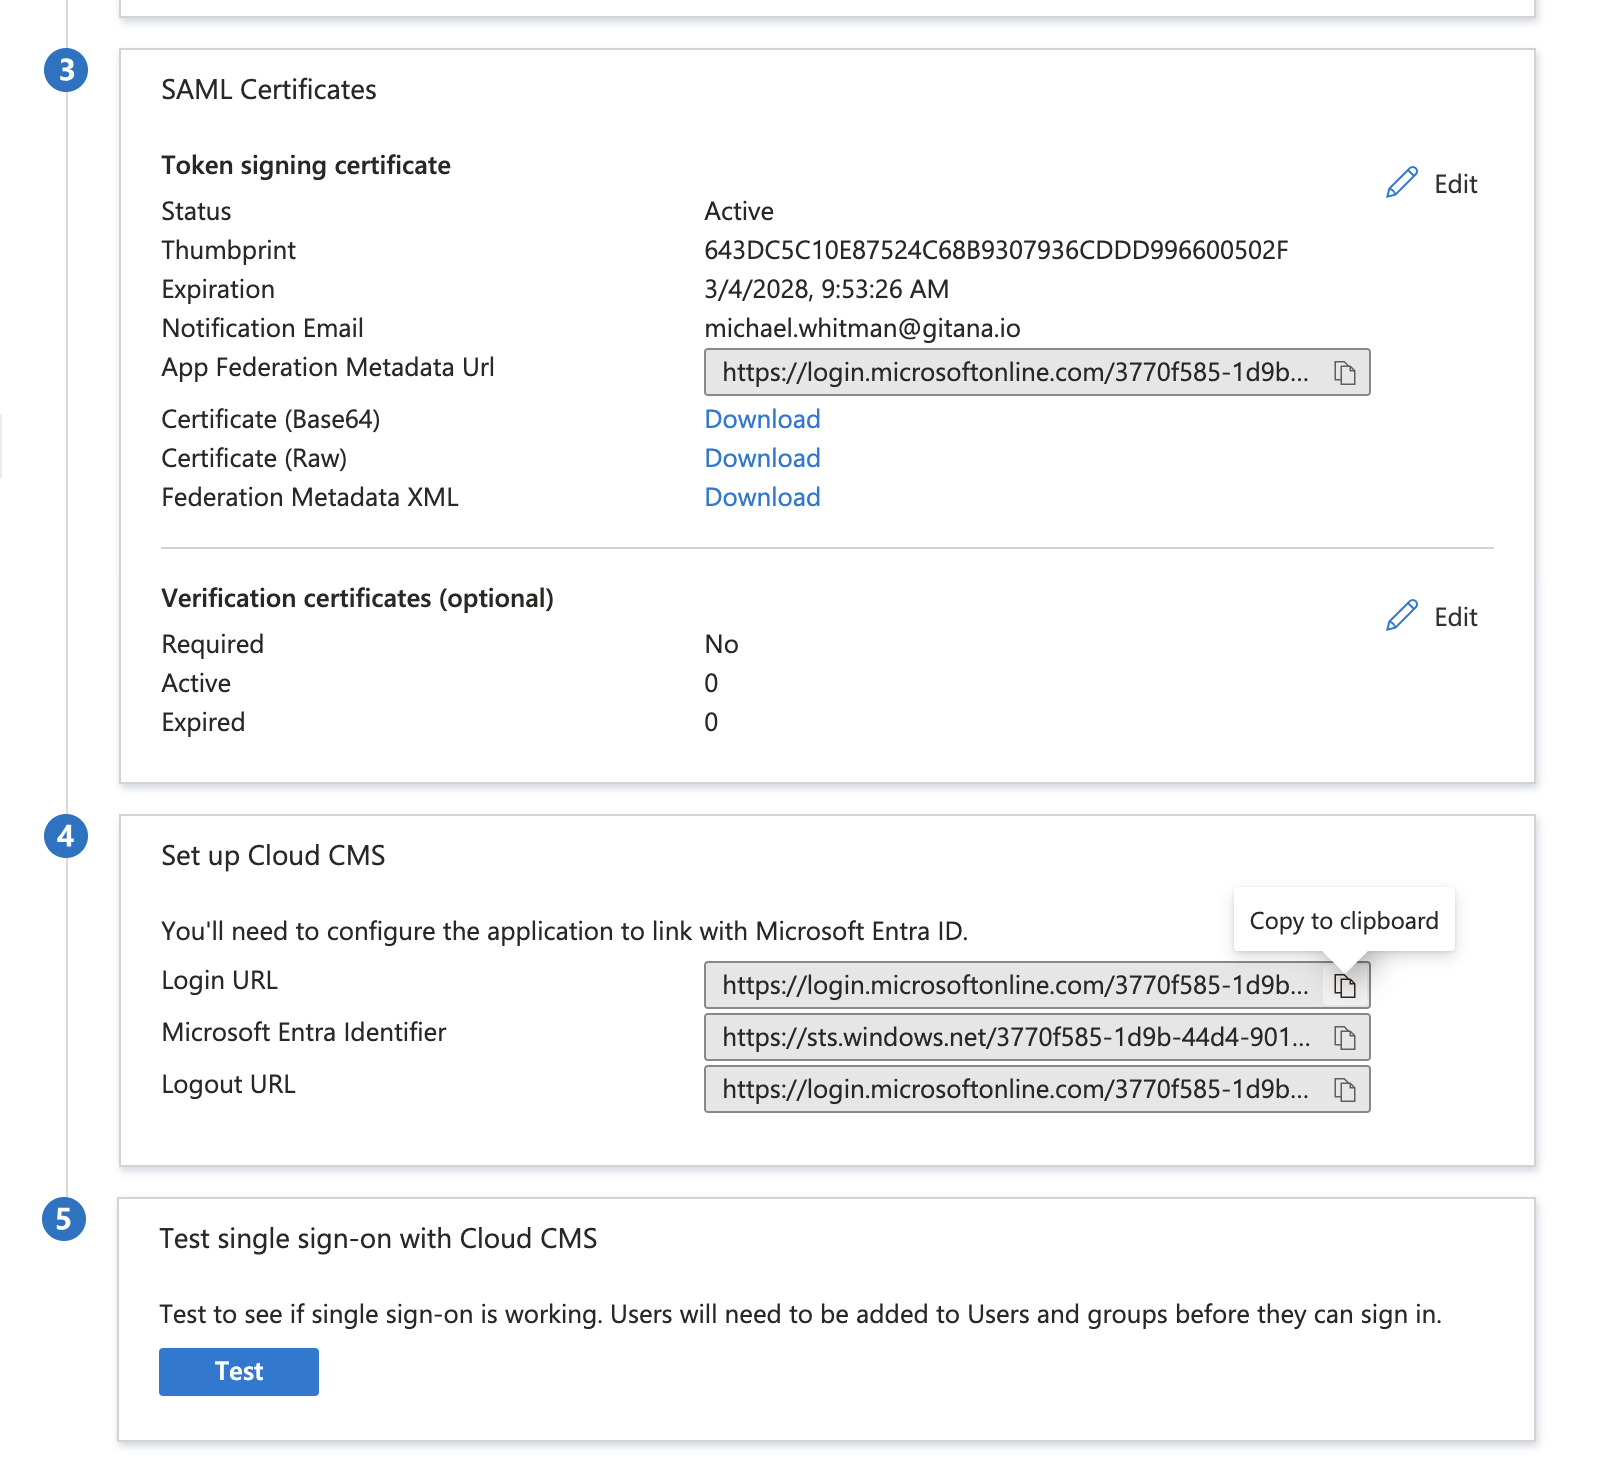Click the thumbprint value 643DC5C10E87524C68B9307936CDDD996600502F
The width and height of the screenshot is (1602, 1474).
pyautogui.click(x=996, y=250)
